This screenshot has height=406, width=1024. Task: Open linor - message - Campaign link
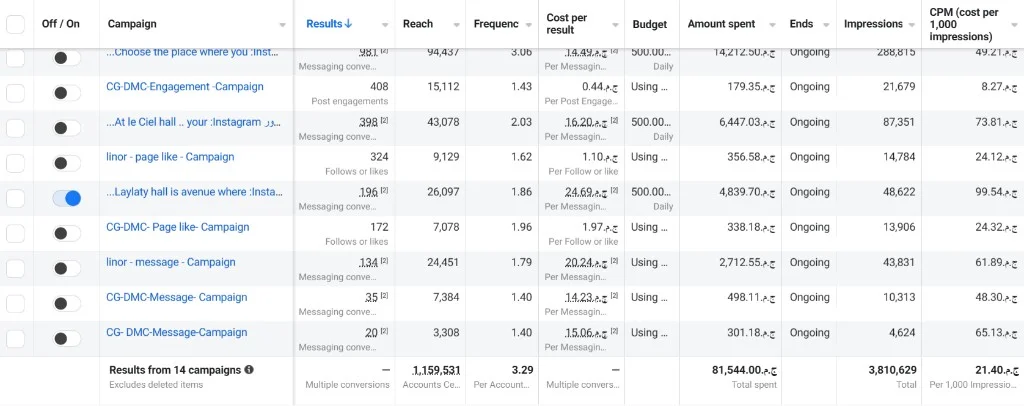coord(170,262)
